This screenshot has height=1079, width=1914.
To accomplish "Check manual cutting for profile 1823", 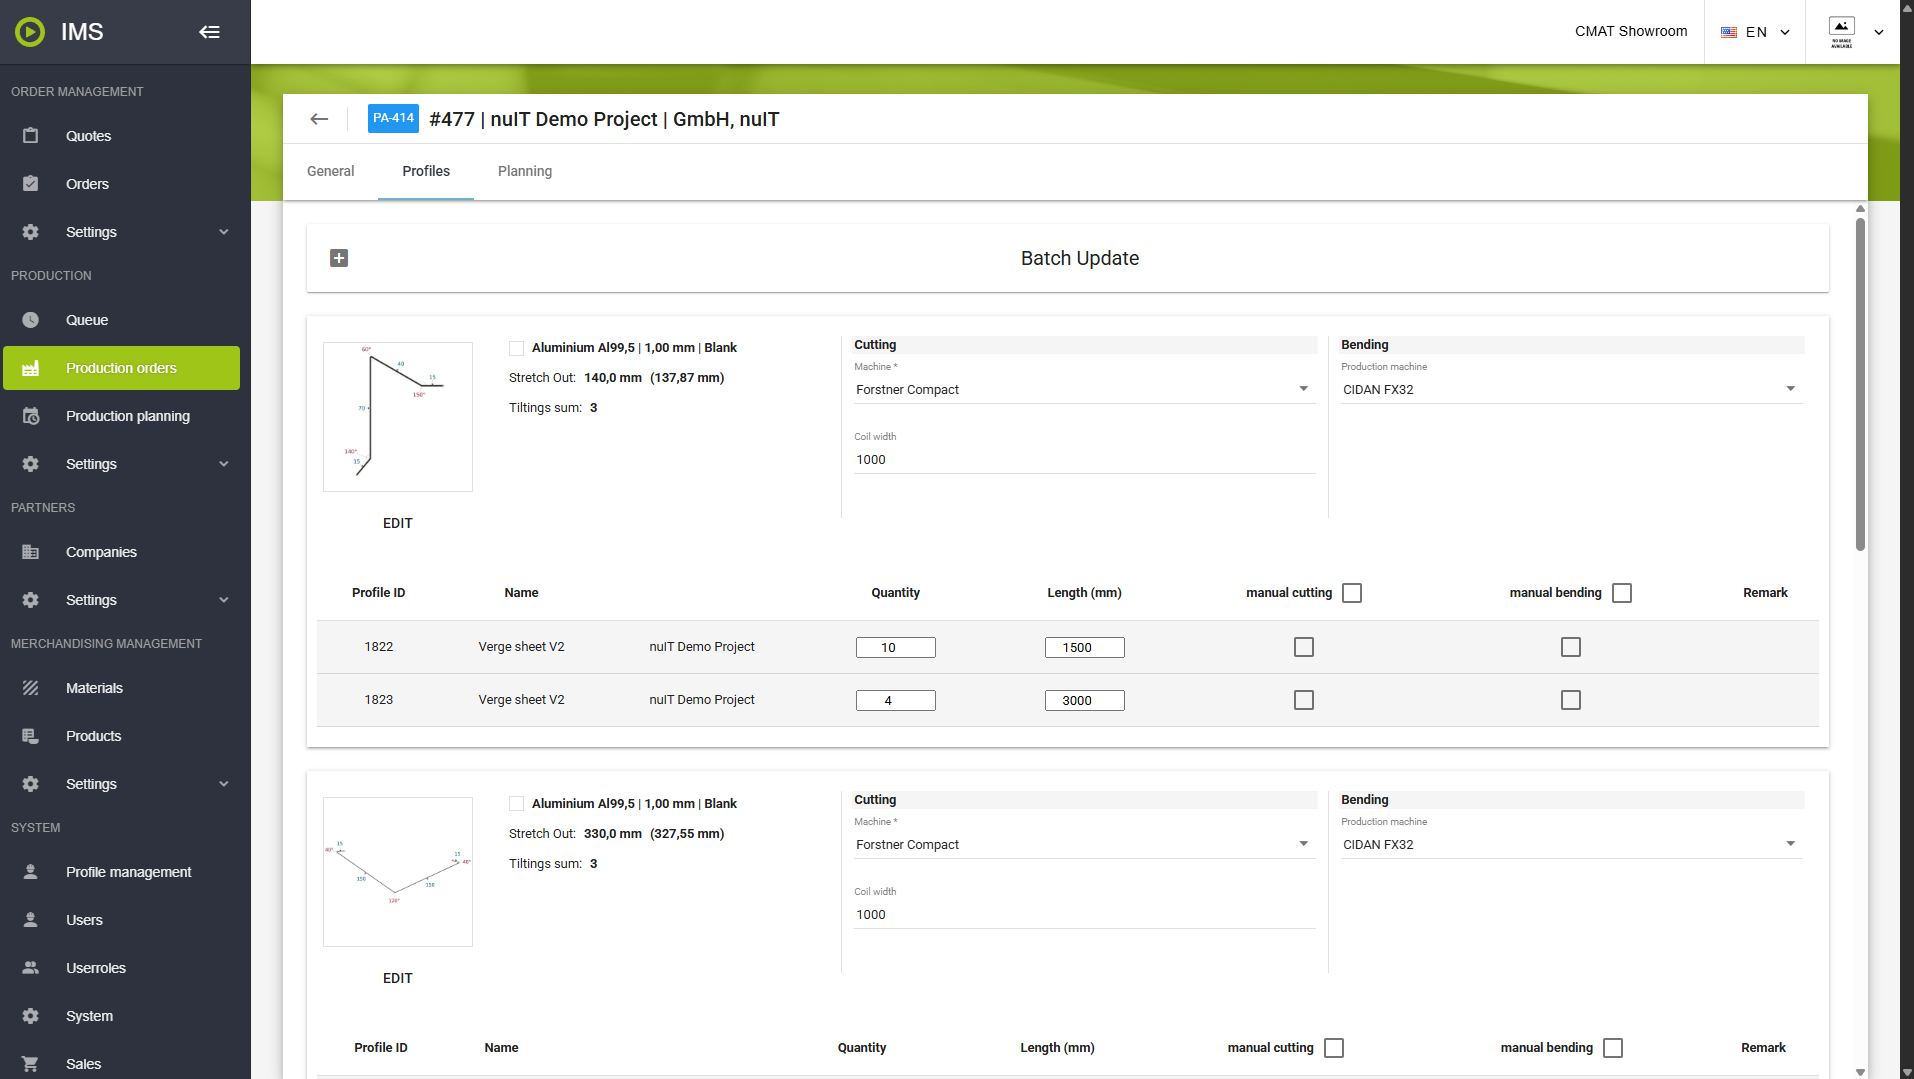I will point(1304,700).
